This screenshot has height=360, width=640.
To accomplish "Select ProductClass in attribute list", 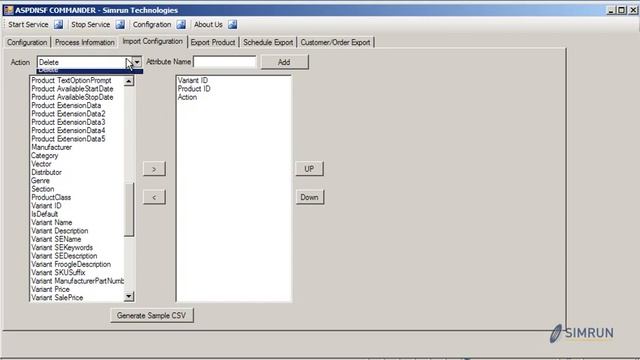I will [51, 197].
